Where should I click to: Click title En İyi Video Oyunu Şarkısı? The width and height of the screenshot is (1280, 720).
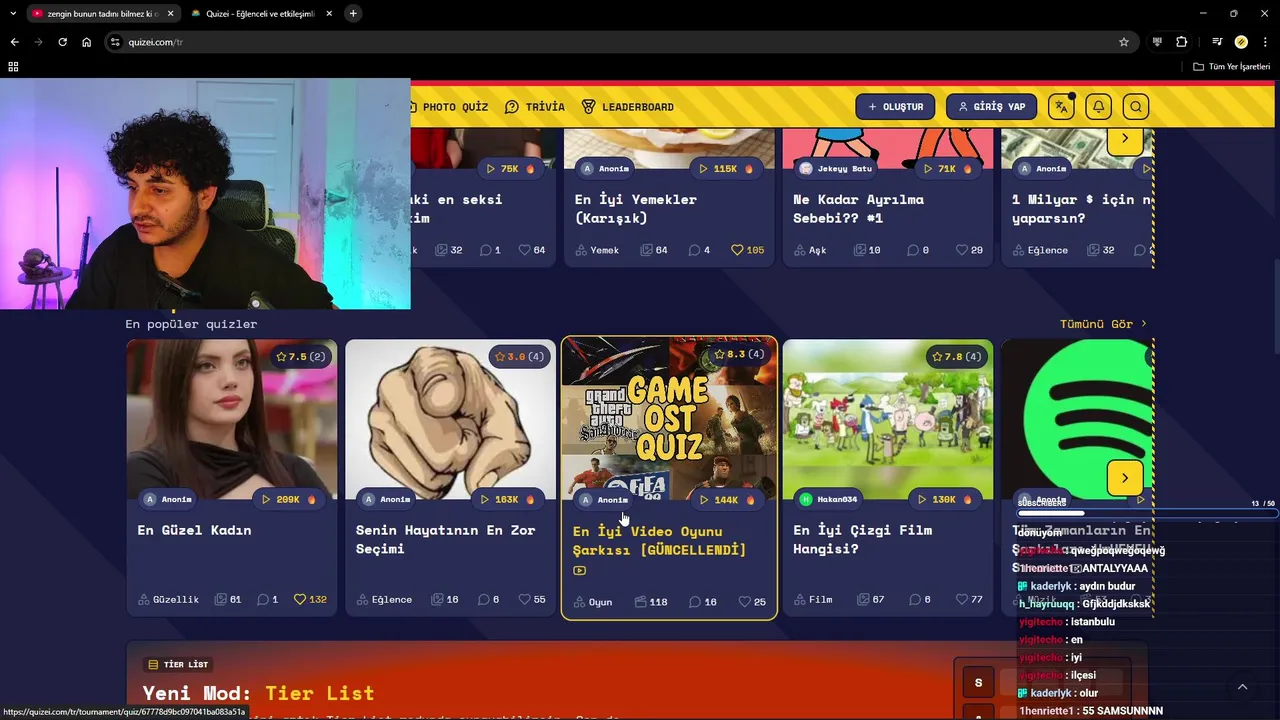pyautogui.click(x=659, y=540)
